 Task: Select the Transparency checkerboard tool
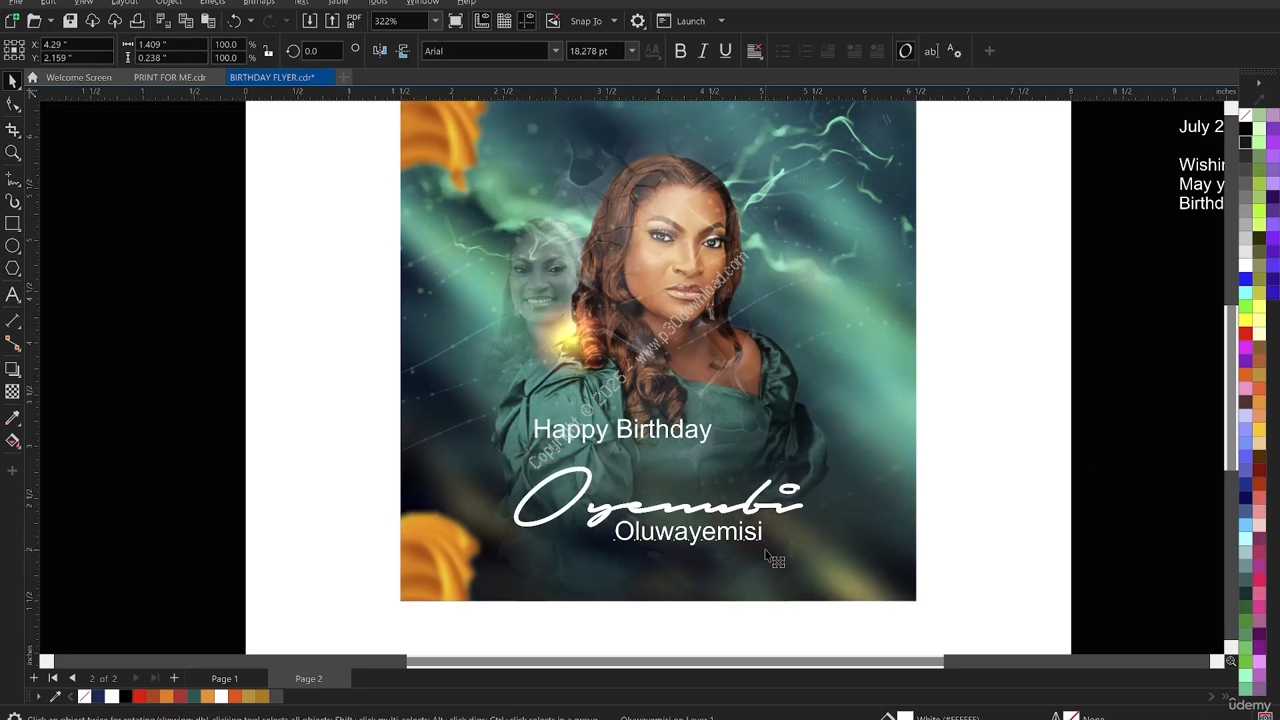pyautogui.click(x=12, y=392)
